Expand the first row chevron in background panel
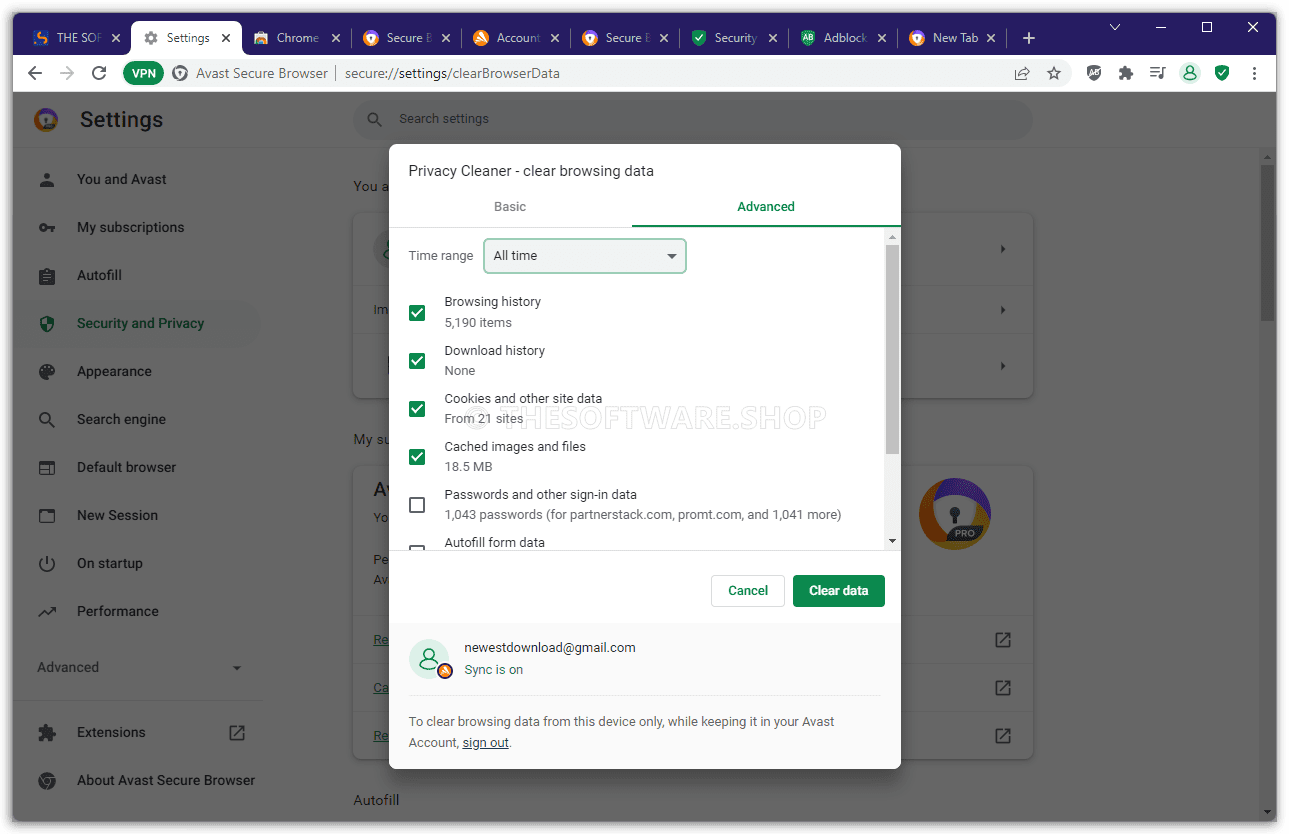 (x=1003, y=249)
